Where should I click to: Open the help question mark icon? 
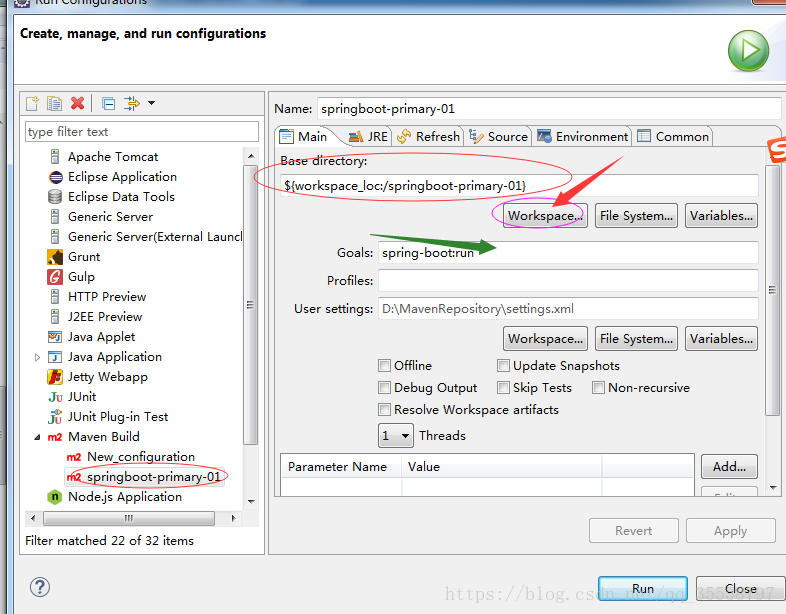[40, 587]
